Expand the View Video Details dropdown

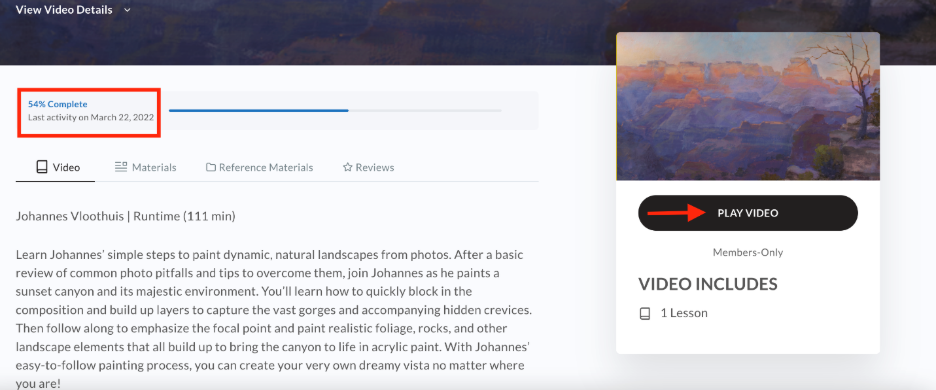click(73, 10)
